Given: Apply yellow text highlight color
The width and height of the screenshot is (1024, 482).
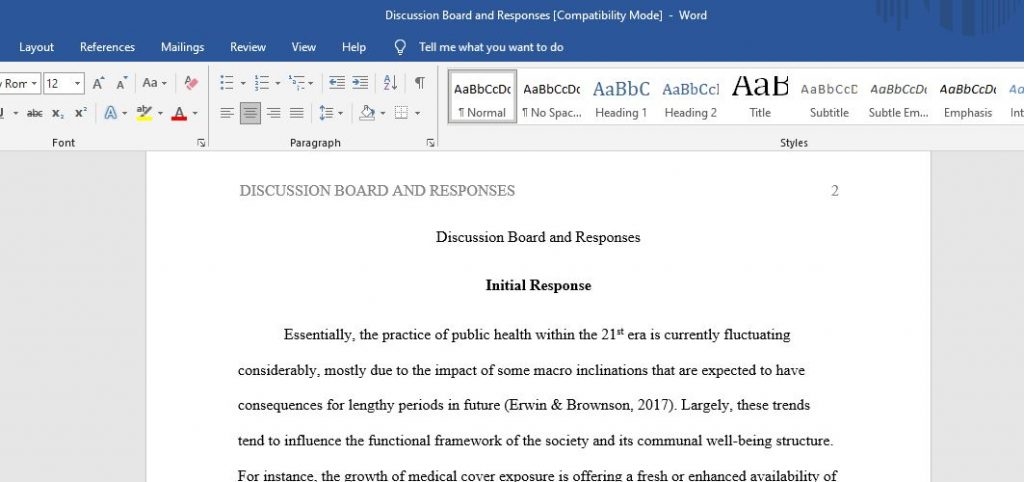Looking at the screenshot, I should (x=144, y=113).
